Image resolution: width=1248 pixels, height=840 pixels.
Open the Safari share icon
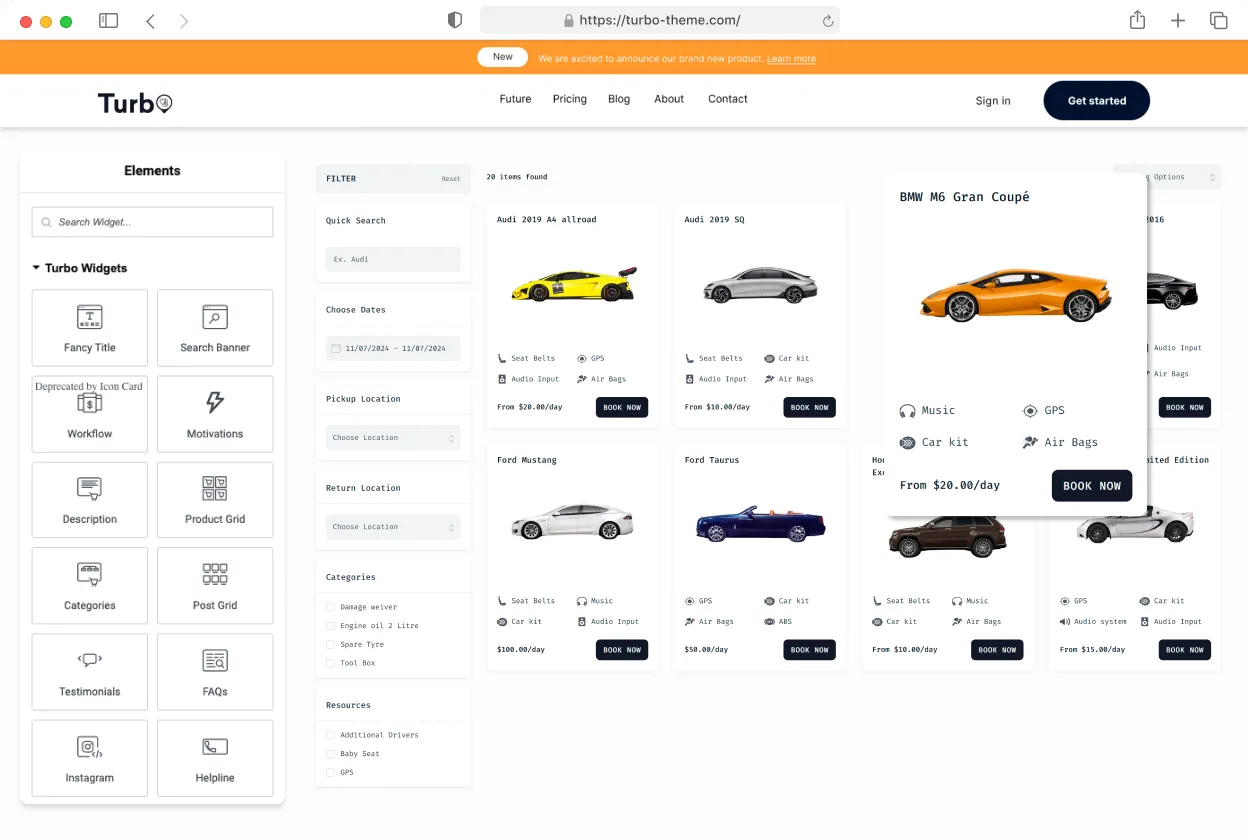click(x=1137, y=20)
